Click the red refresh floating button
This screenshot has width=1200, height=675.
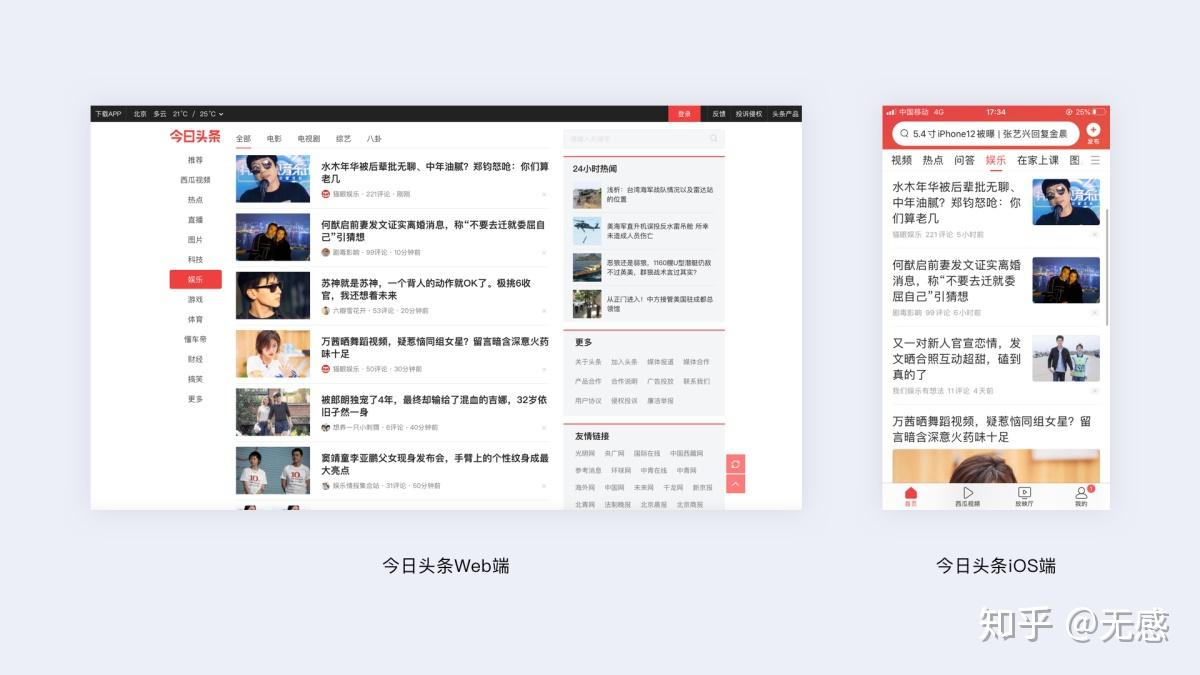click(736, 464)
